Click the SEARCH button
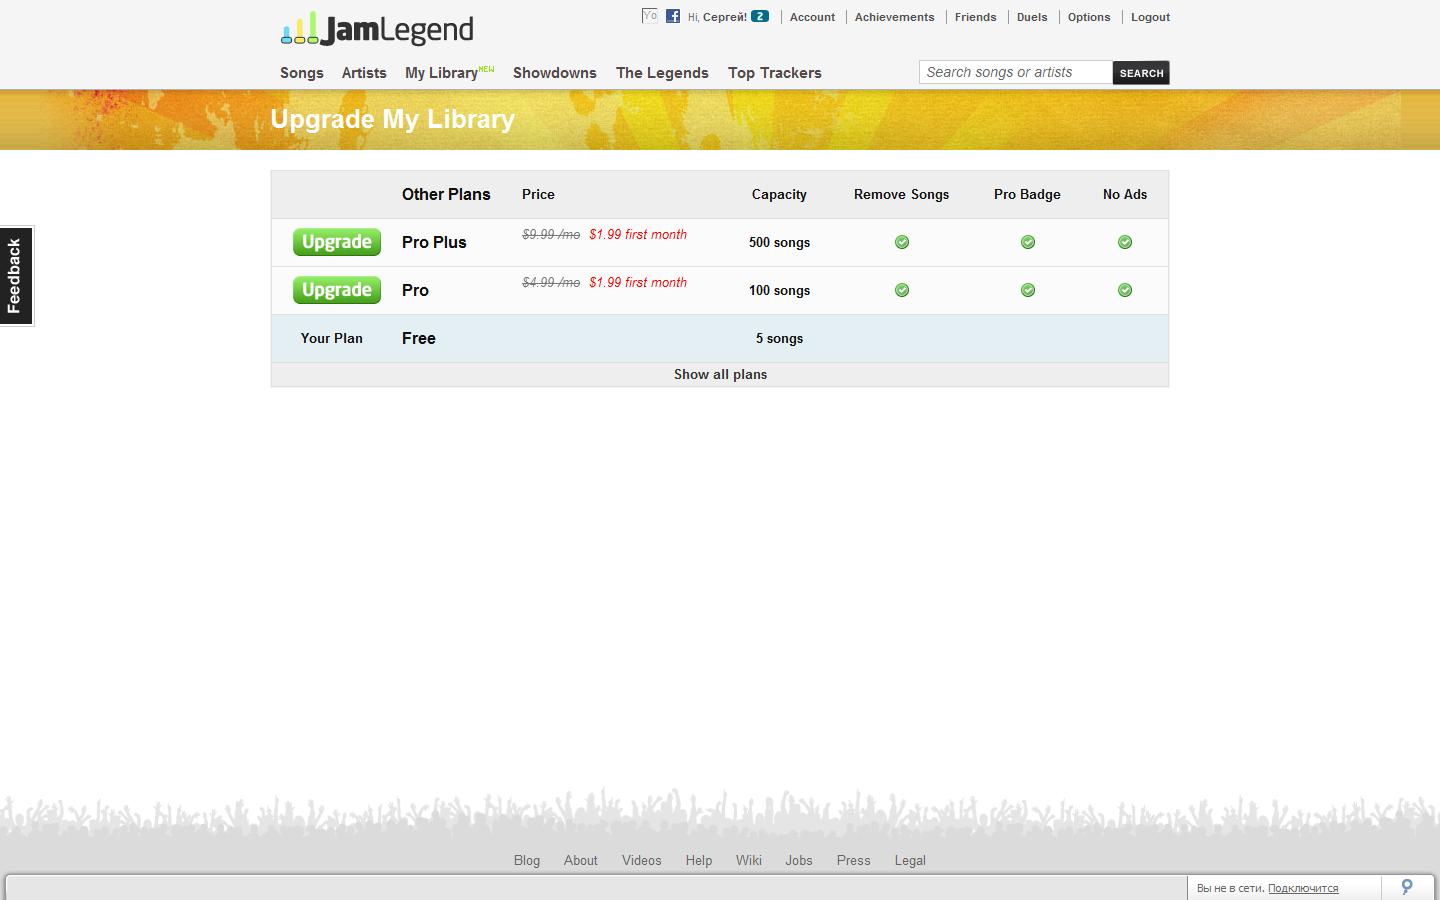This screenshot has width=1440, height=900. click(1141, 73)
